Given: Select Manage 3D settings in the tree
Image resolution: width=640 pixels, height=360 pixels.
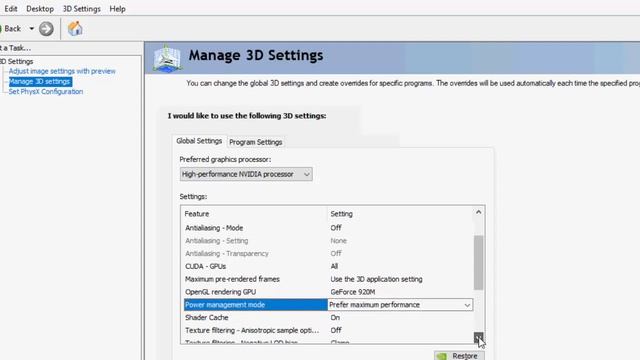Looking at the screenshot, I should pyautogui.click(x=40, y=81).
